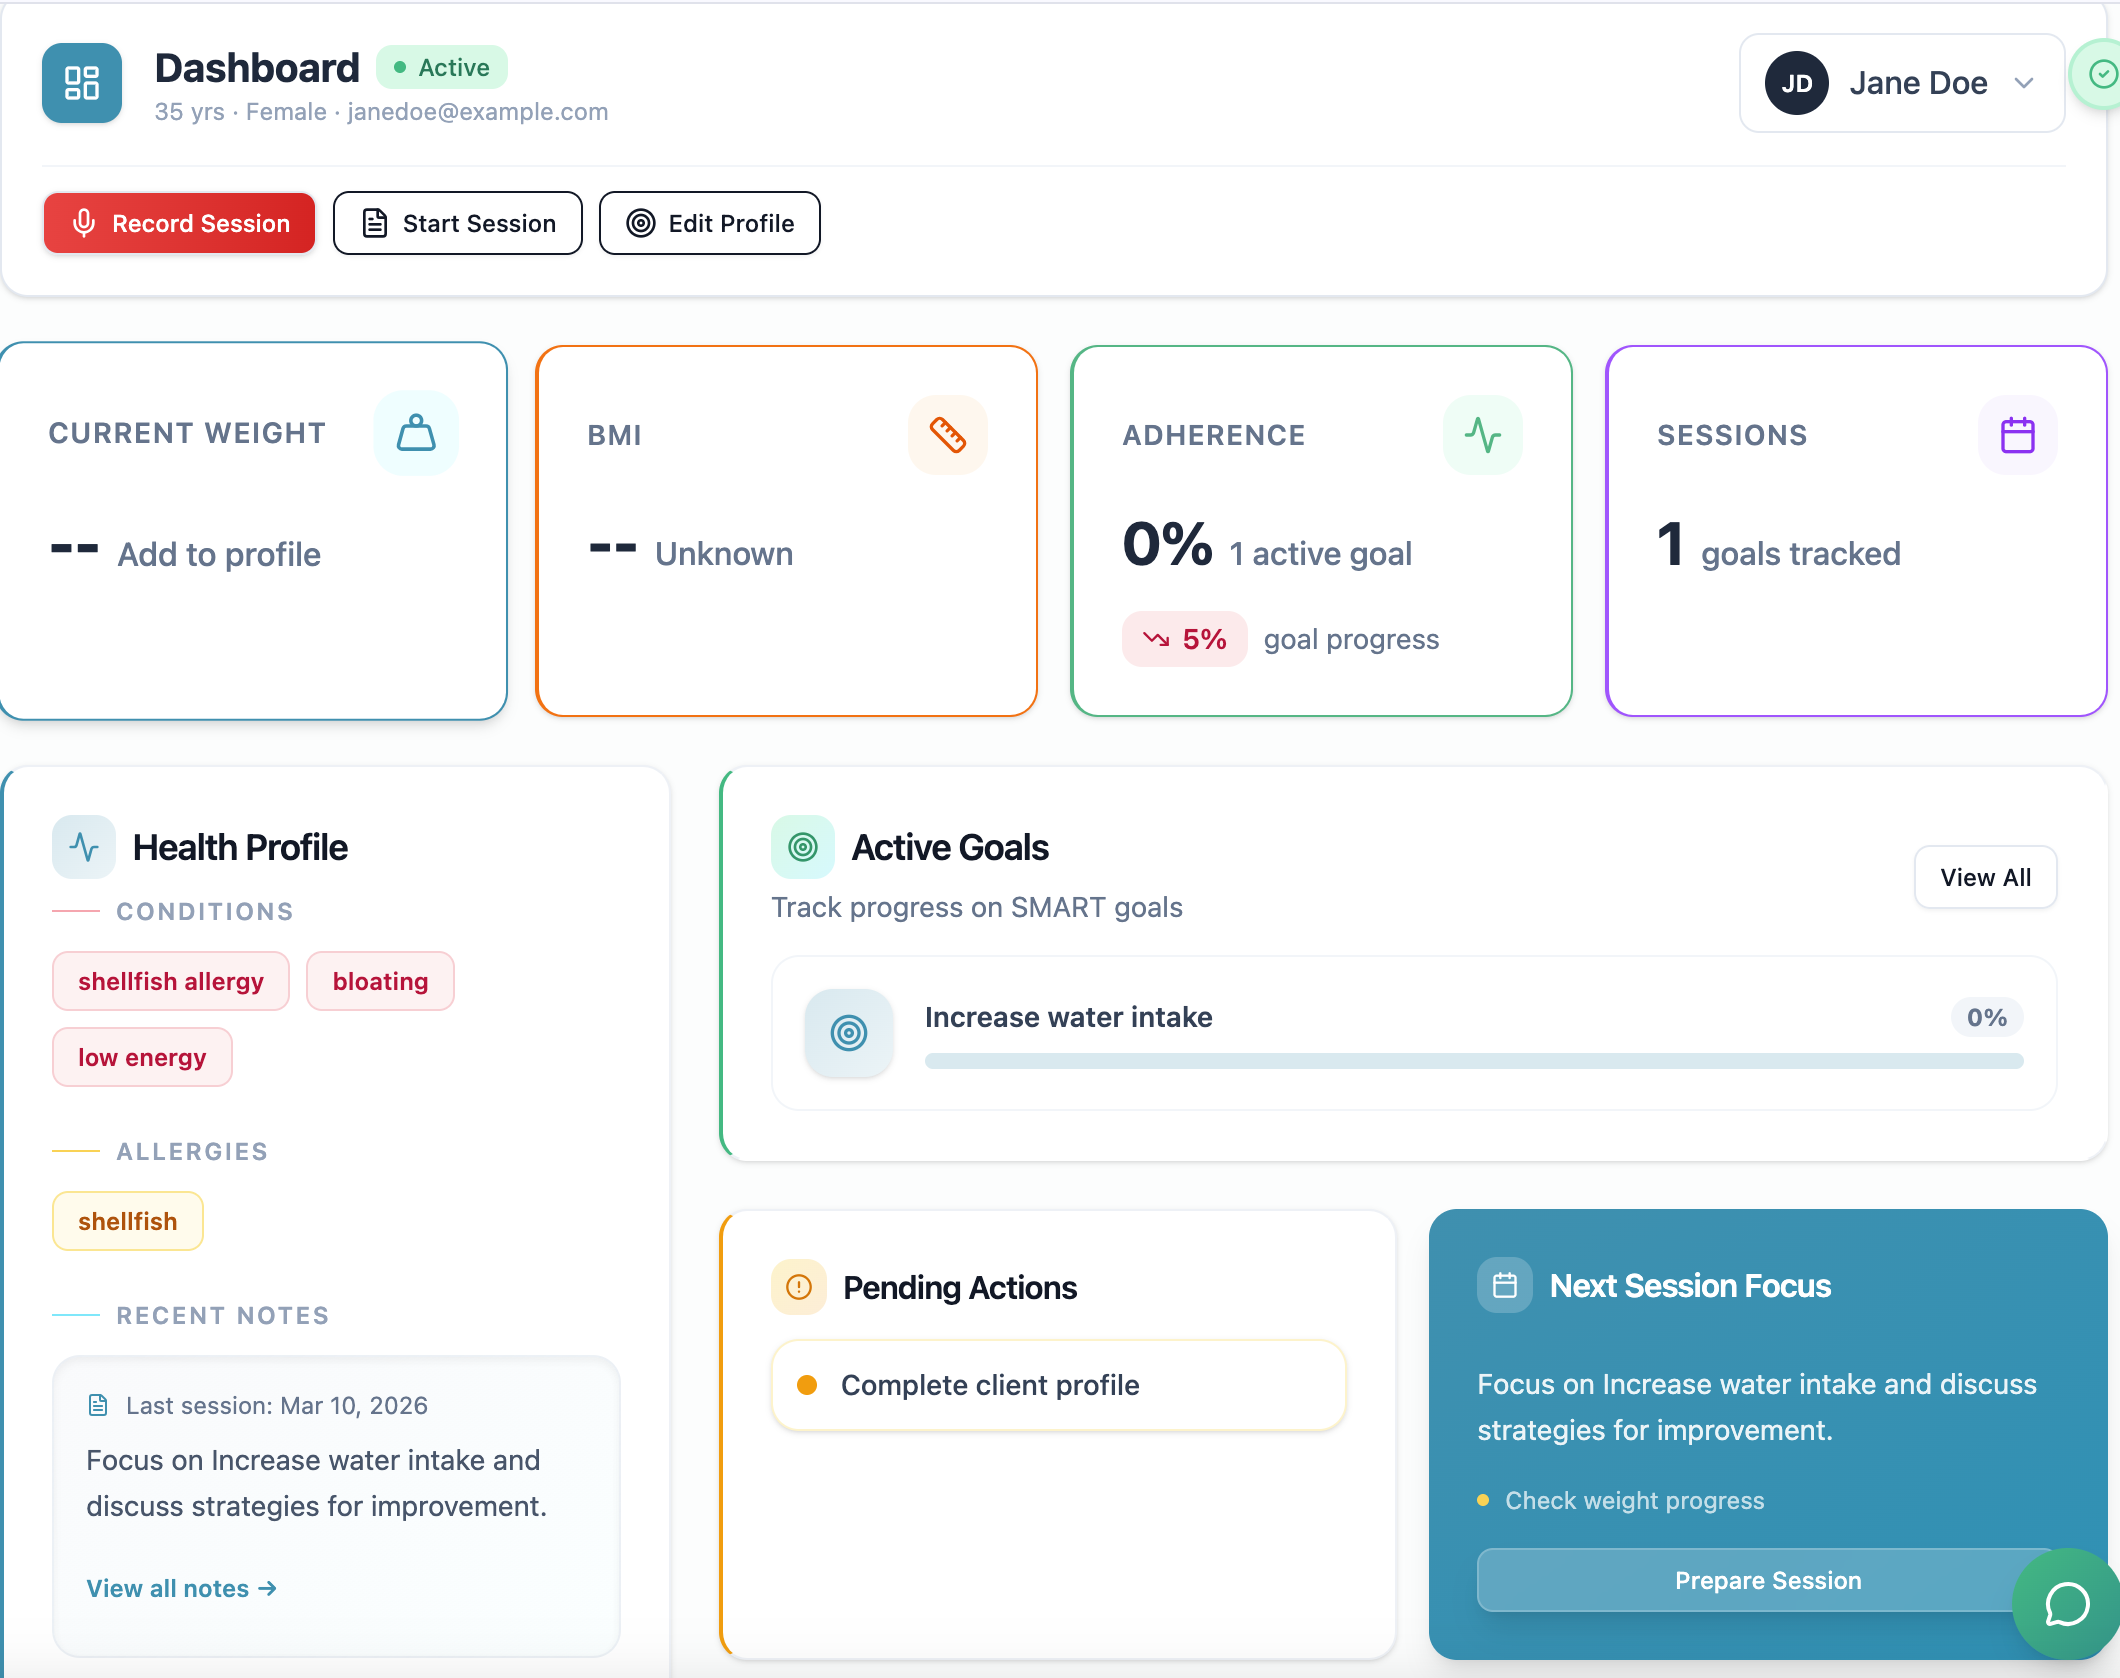Click View All goals button
Image resolution: width=2120 pixels, height=1678 pixels.
[x=1985, y=877]
